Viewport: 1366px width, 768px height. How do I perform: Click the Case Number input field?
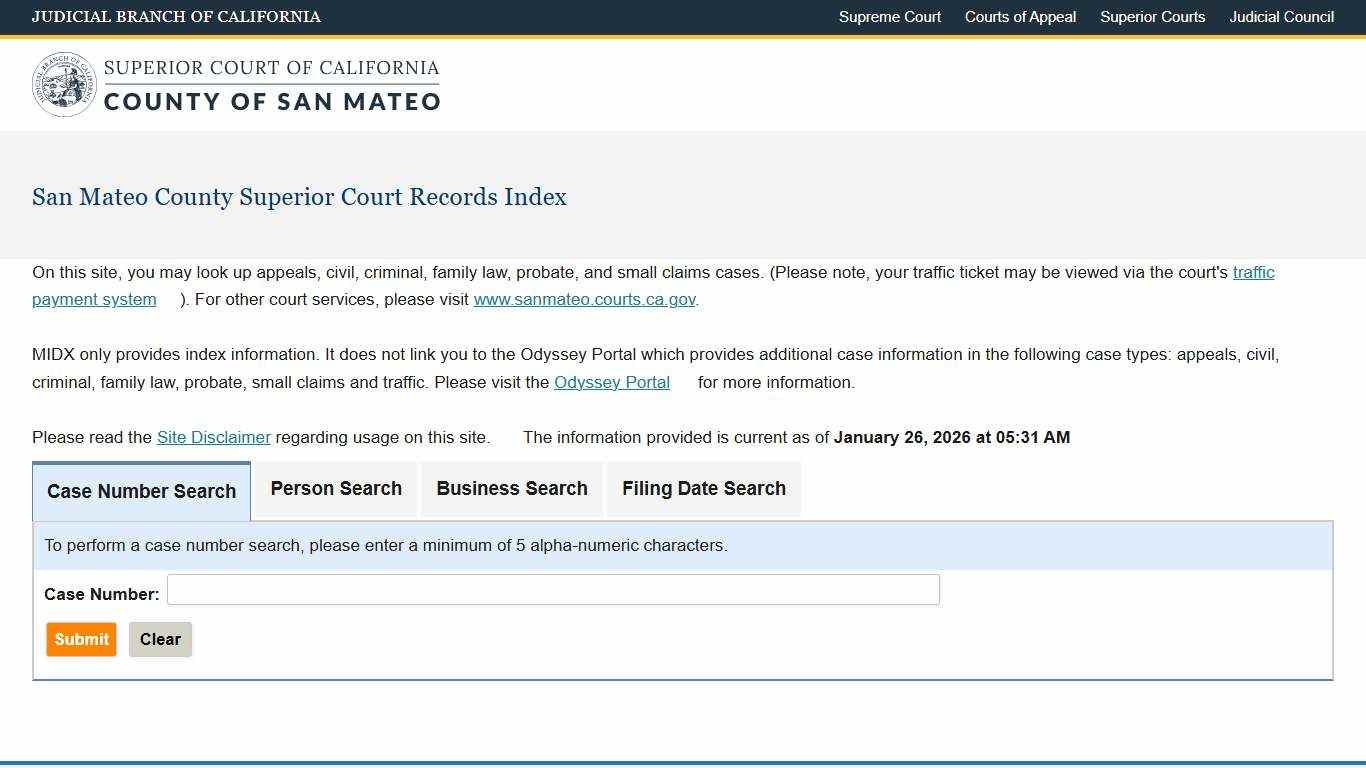(553, 590)
